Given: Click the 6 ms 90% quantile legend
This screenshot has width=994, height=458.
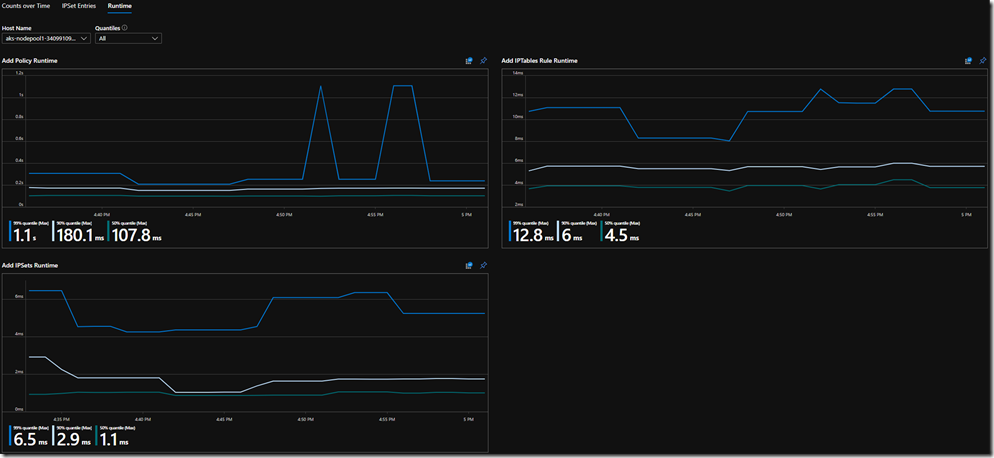Looking at the screenshot, I should (576, 232).
